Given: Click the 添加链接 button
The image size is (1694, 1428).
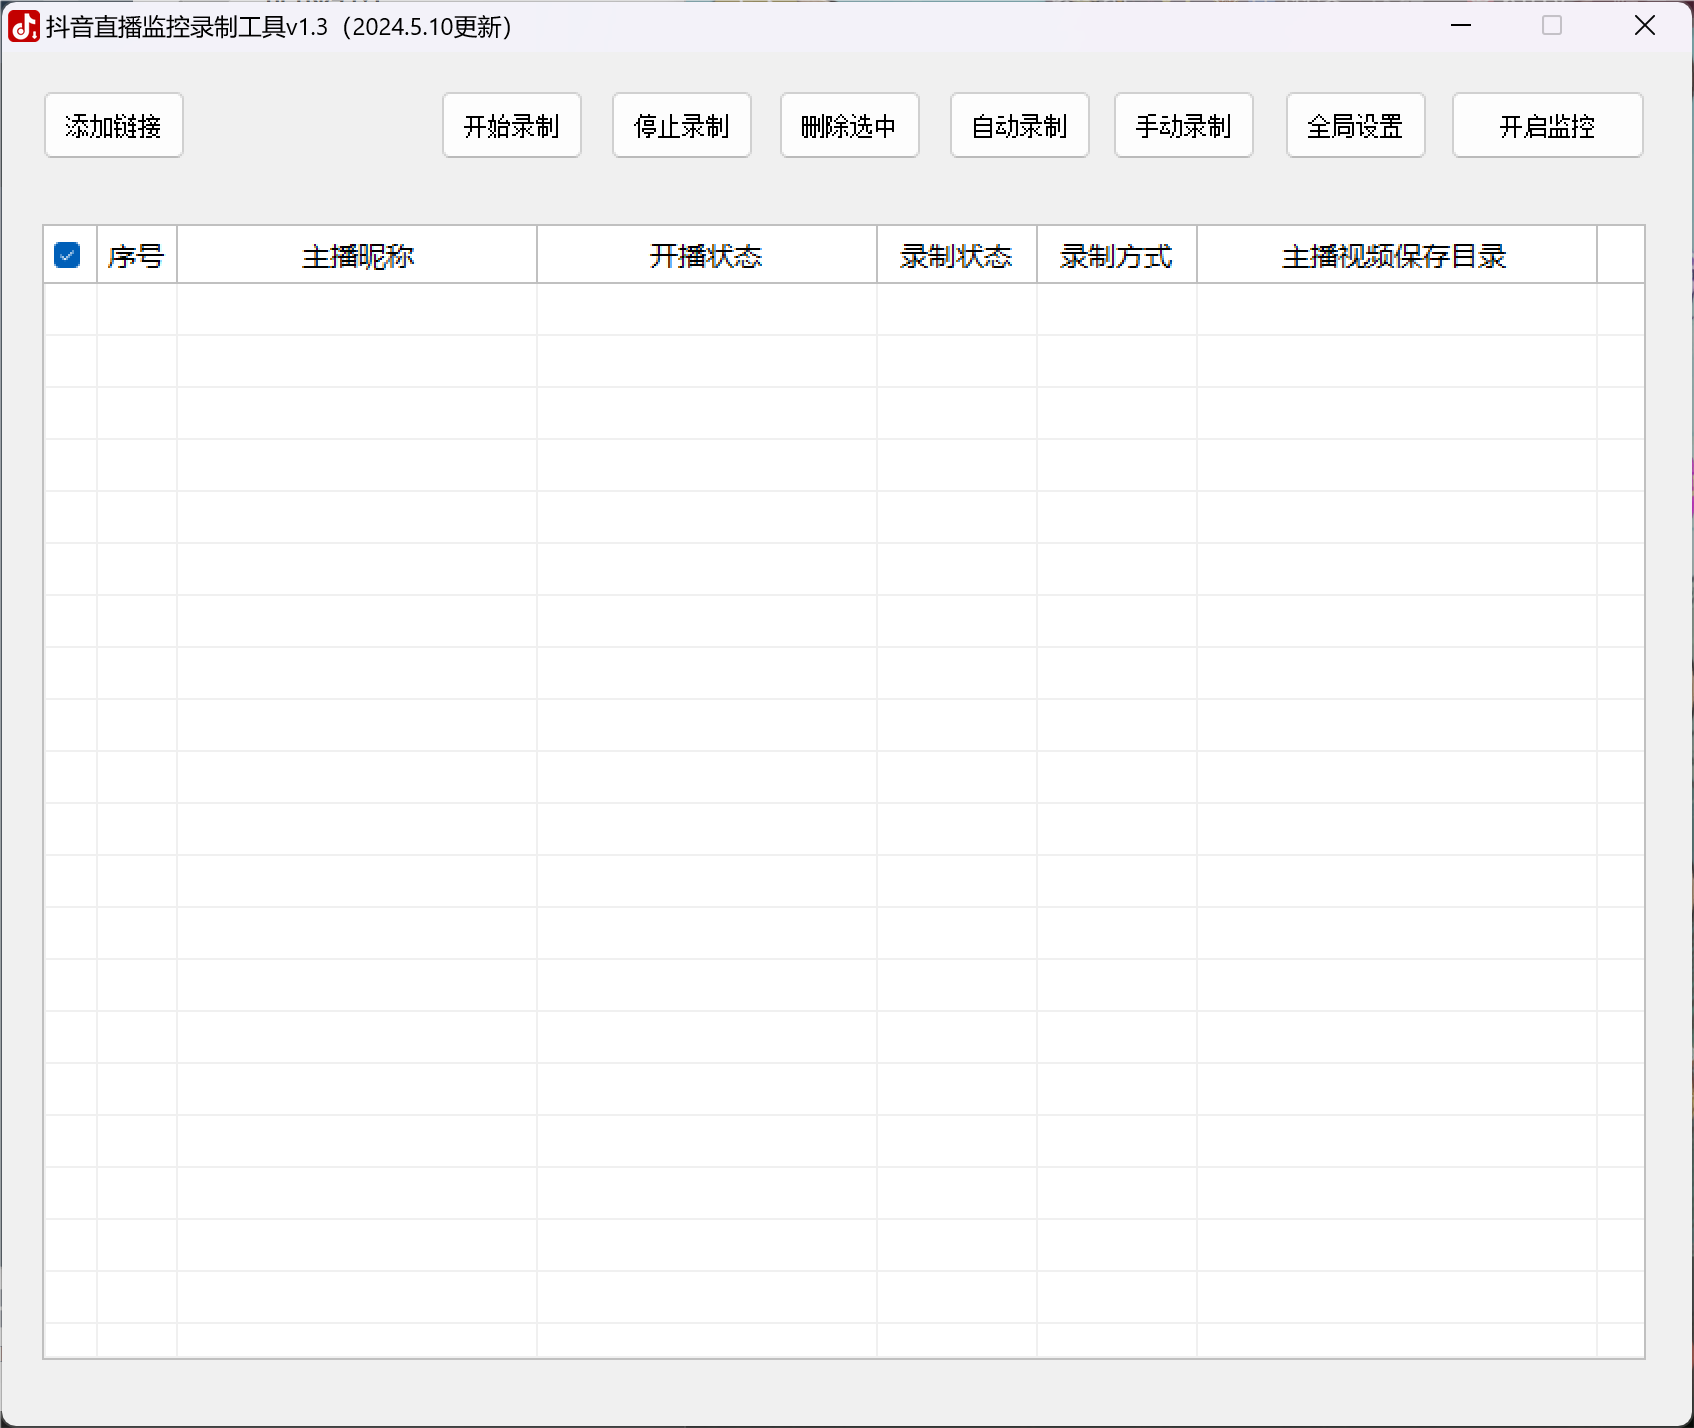Looking at the screenshot, I should point(114,126).
